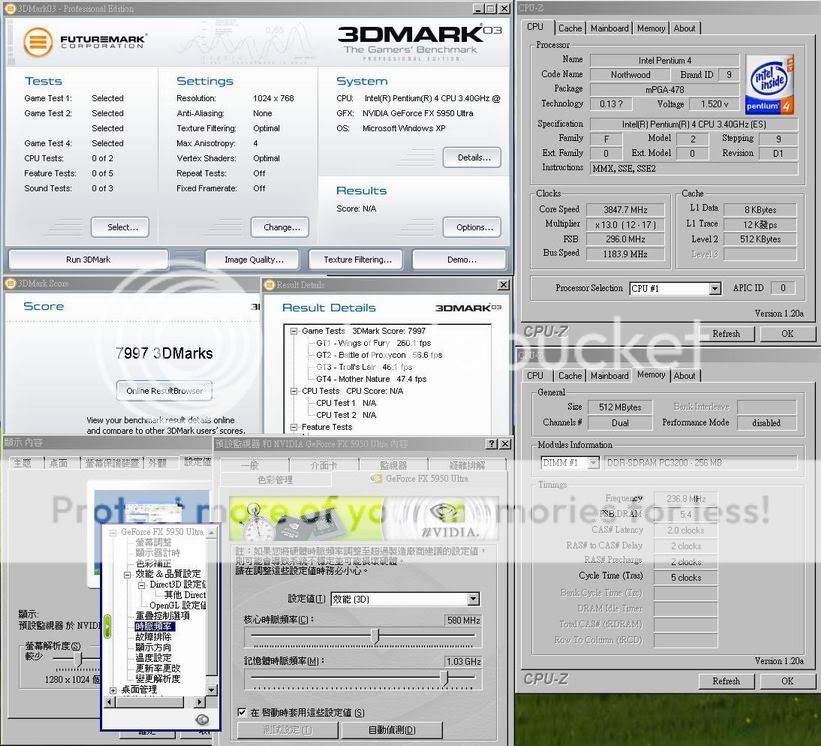This screenshot has width=821, height=746.
Task: Open the Online ResultBrowser
Action: [164, 391]
